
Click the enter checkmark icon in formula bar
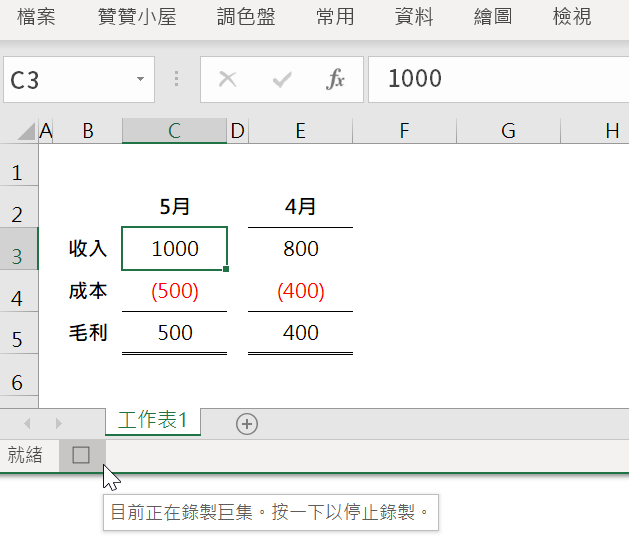[x=282, y=79]
